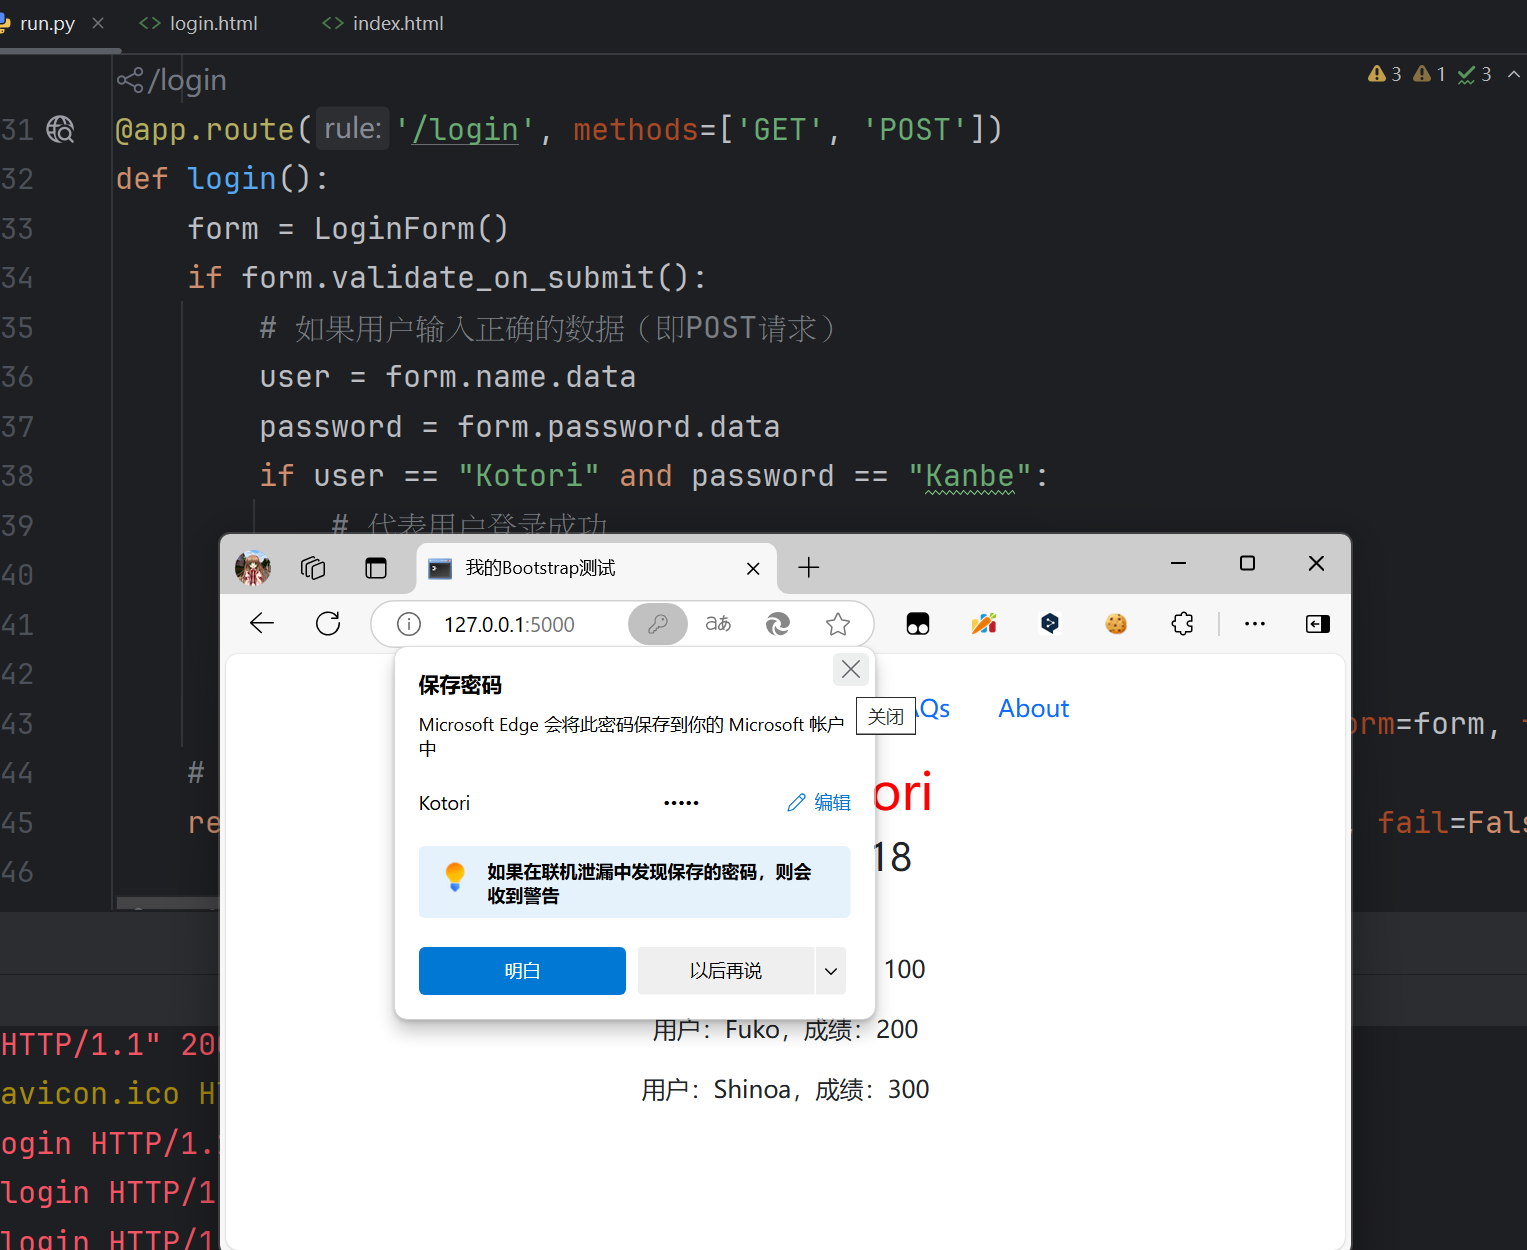Click the password key icon in address bar
Screen dimensions: 1527x1250
click(657, 624)
